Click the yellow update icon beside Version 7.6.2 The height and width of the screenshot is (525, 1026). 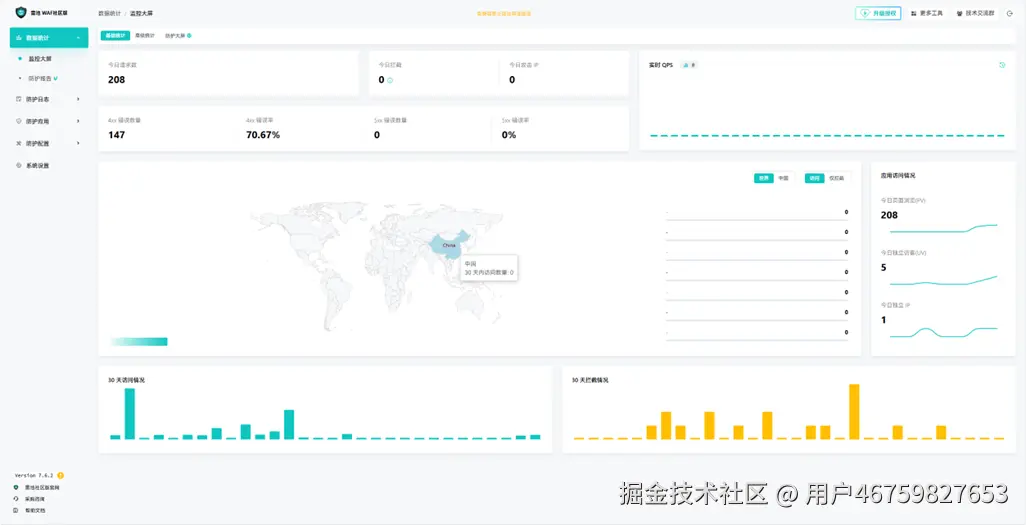click(x=60, y=475)
